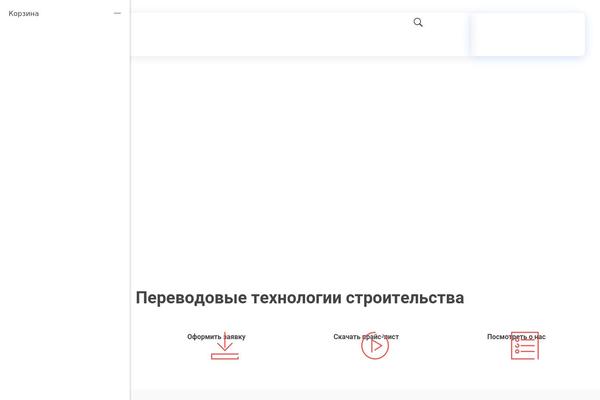The height and width of the screenshot is (400, 600).
Task: Open the Корзина section label
Action: [24, 13]
